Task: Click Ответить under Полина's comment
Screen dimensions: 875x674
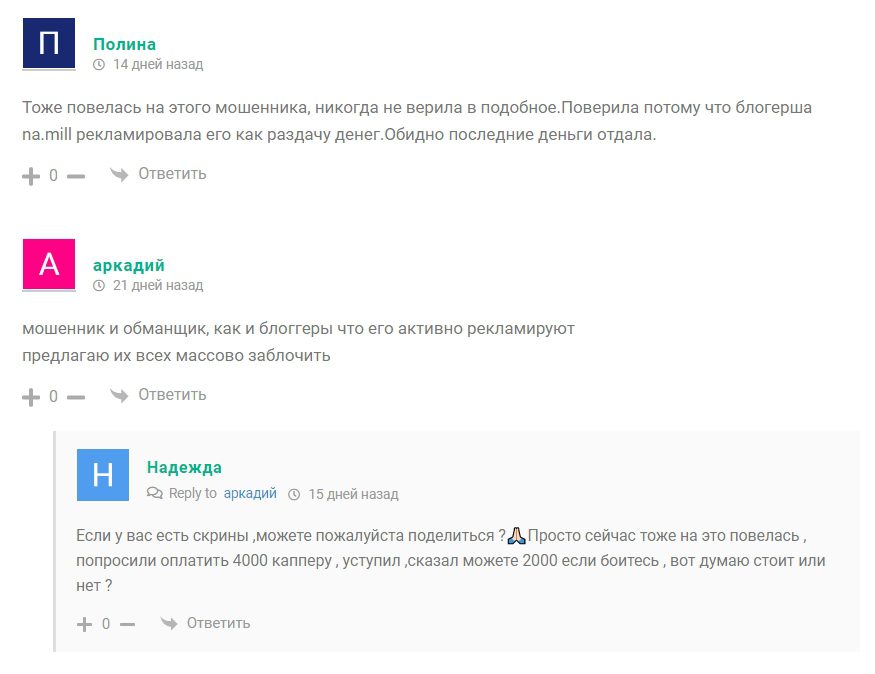Action: tap(172, 174)
